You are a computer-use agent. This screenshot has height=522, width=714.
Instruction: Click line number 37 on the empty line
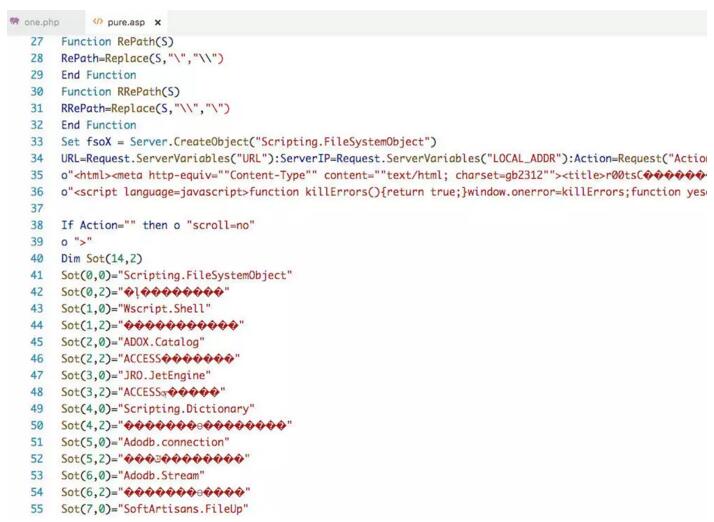pyautogui.click(x=37, y=209)
